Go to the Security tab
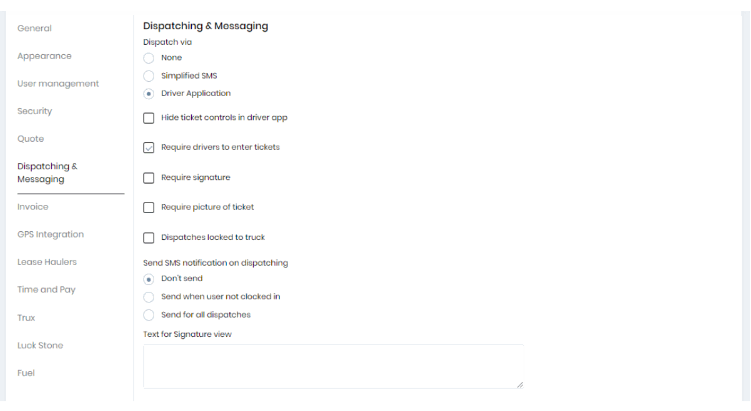Image resolution: width=751 pixels, height=411 pixels. click(35, 111)
